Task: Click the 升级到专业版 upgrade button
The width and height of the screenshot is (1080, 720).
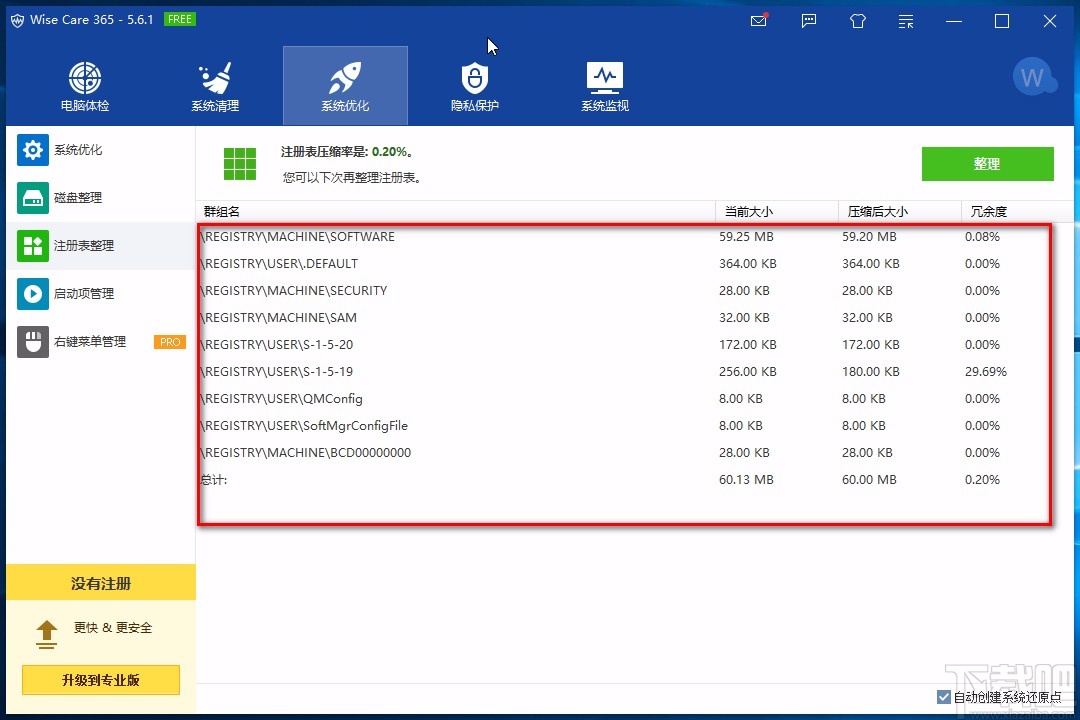Action: 101,680
